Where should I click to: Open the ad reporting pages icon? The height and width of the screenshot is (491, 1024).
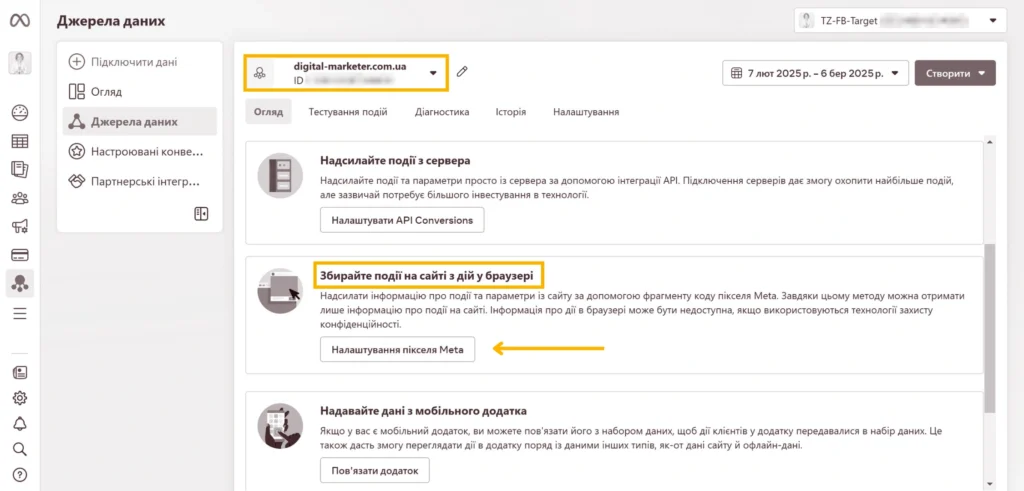point(20,169)
